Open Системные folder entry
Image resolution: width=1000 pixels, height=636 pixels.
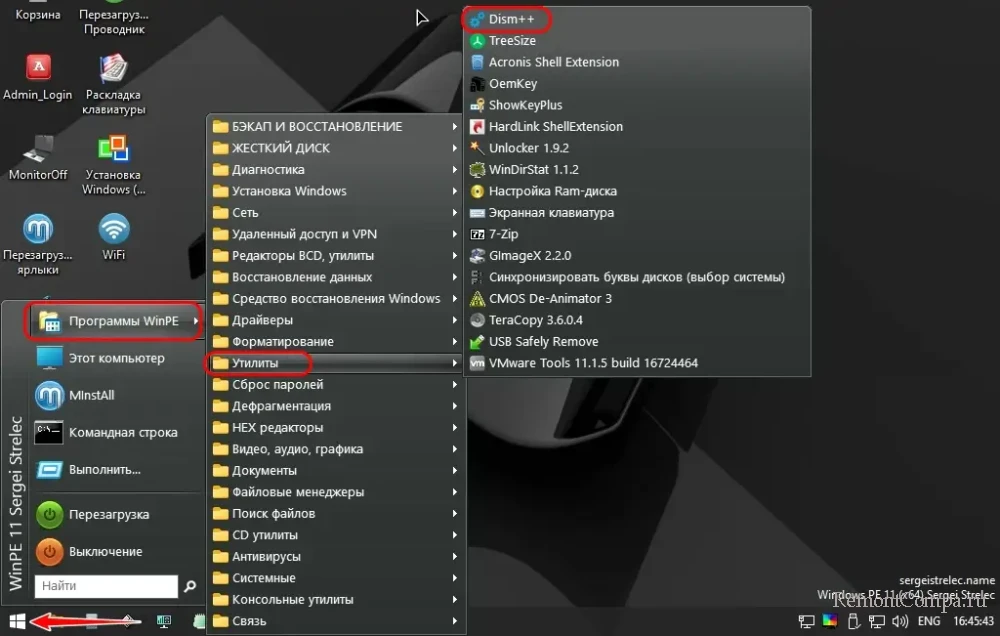tap(336, 578)
